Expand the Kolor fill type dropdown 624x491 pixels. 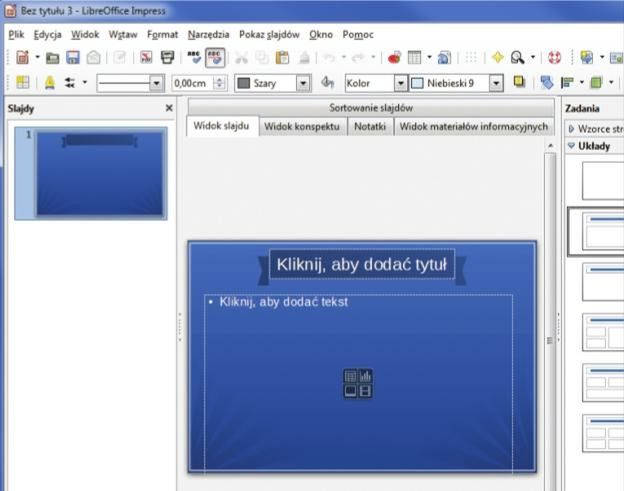[400, 83]
